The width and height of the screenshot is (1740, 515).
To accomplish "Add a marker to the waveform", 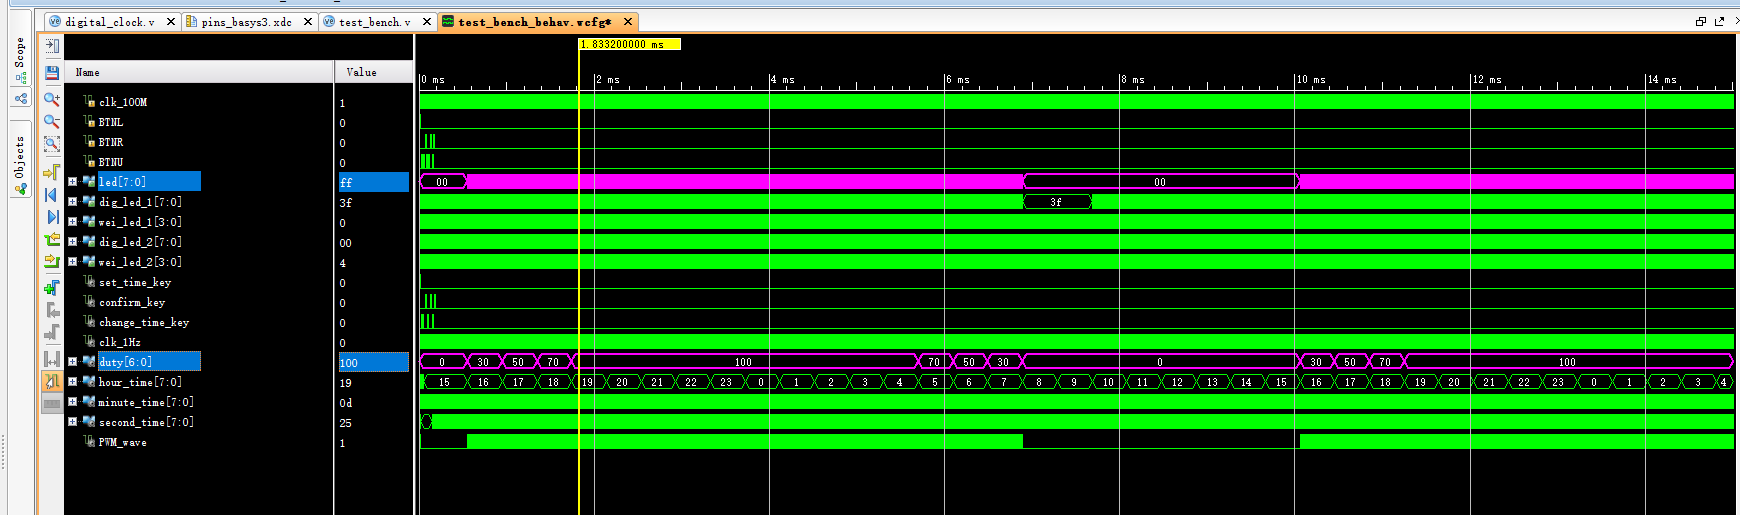I will (x=52, y=288).
